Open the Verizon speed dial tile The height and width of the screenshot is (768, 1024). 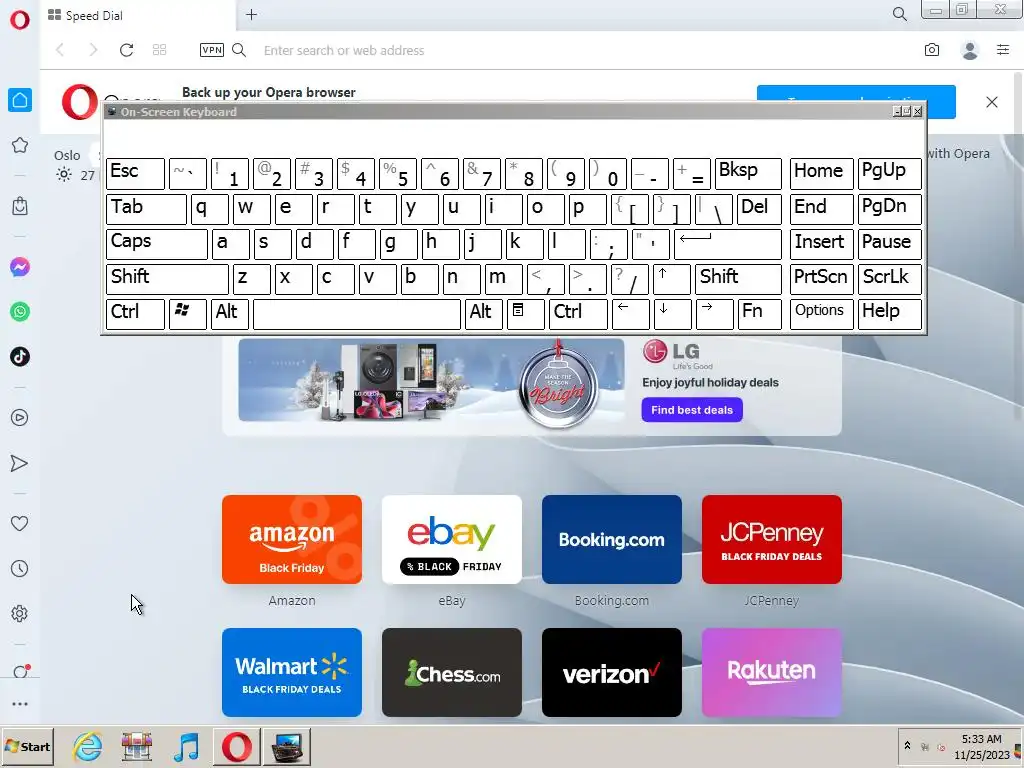[x=612, y=673]
